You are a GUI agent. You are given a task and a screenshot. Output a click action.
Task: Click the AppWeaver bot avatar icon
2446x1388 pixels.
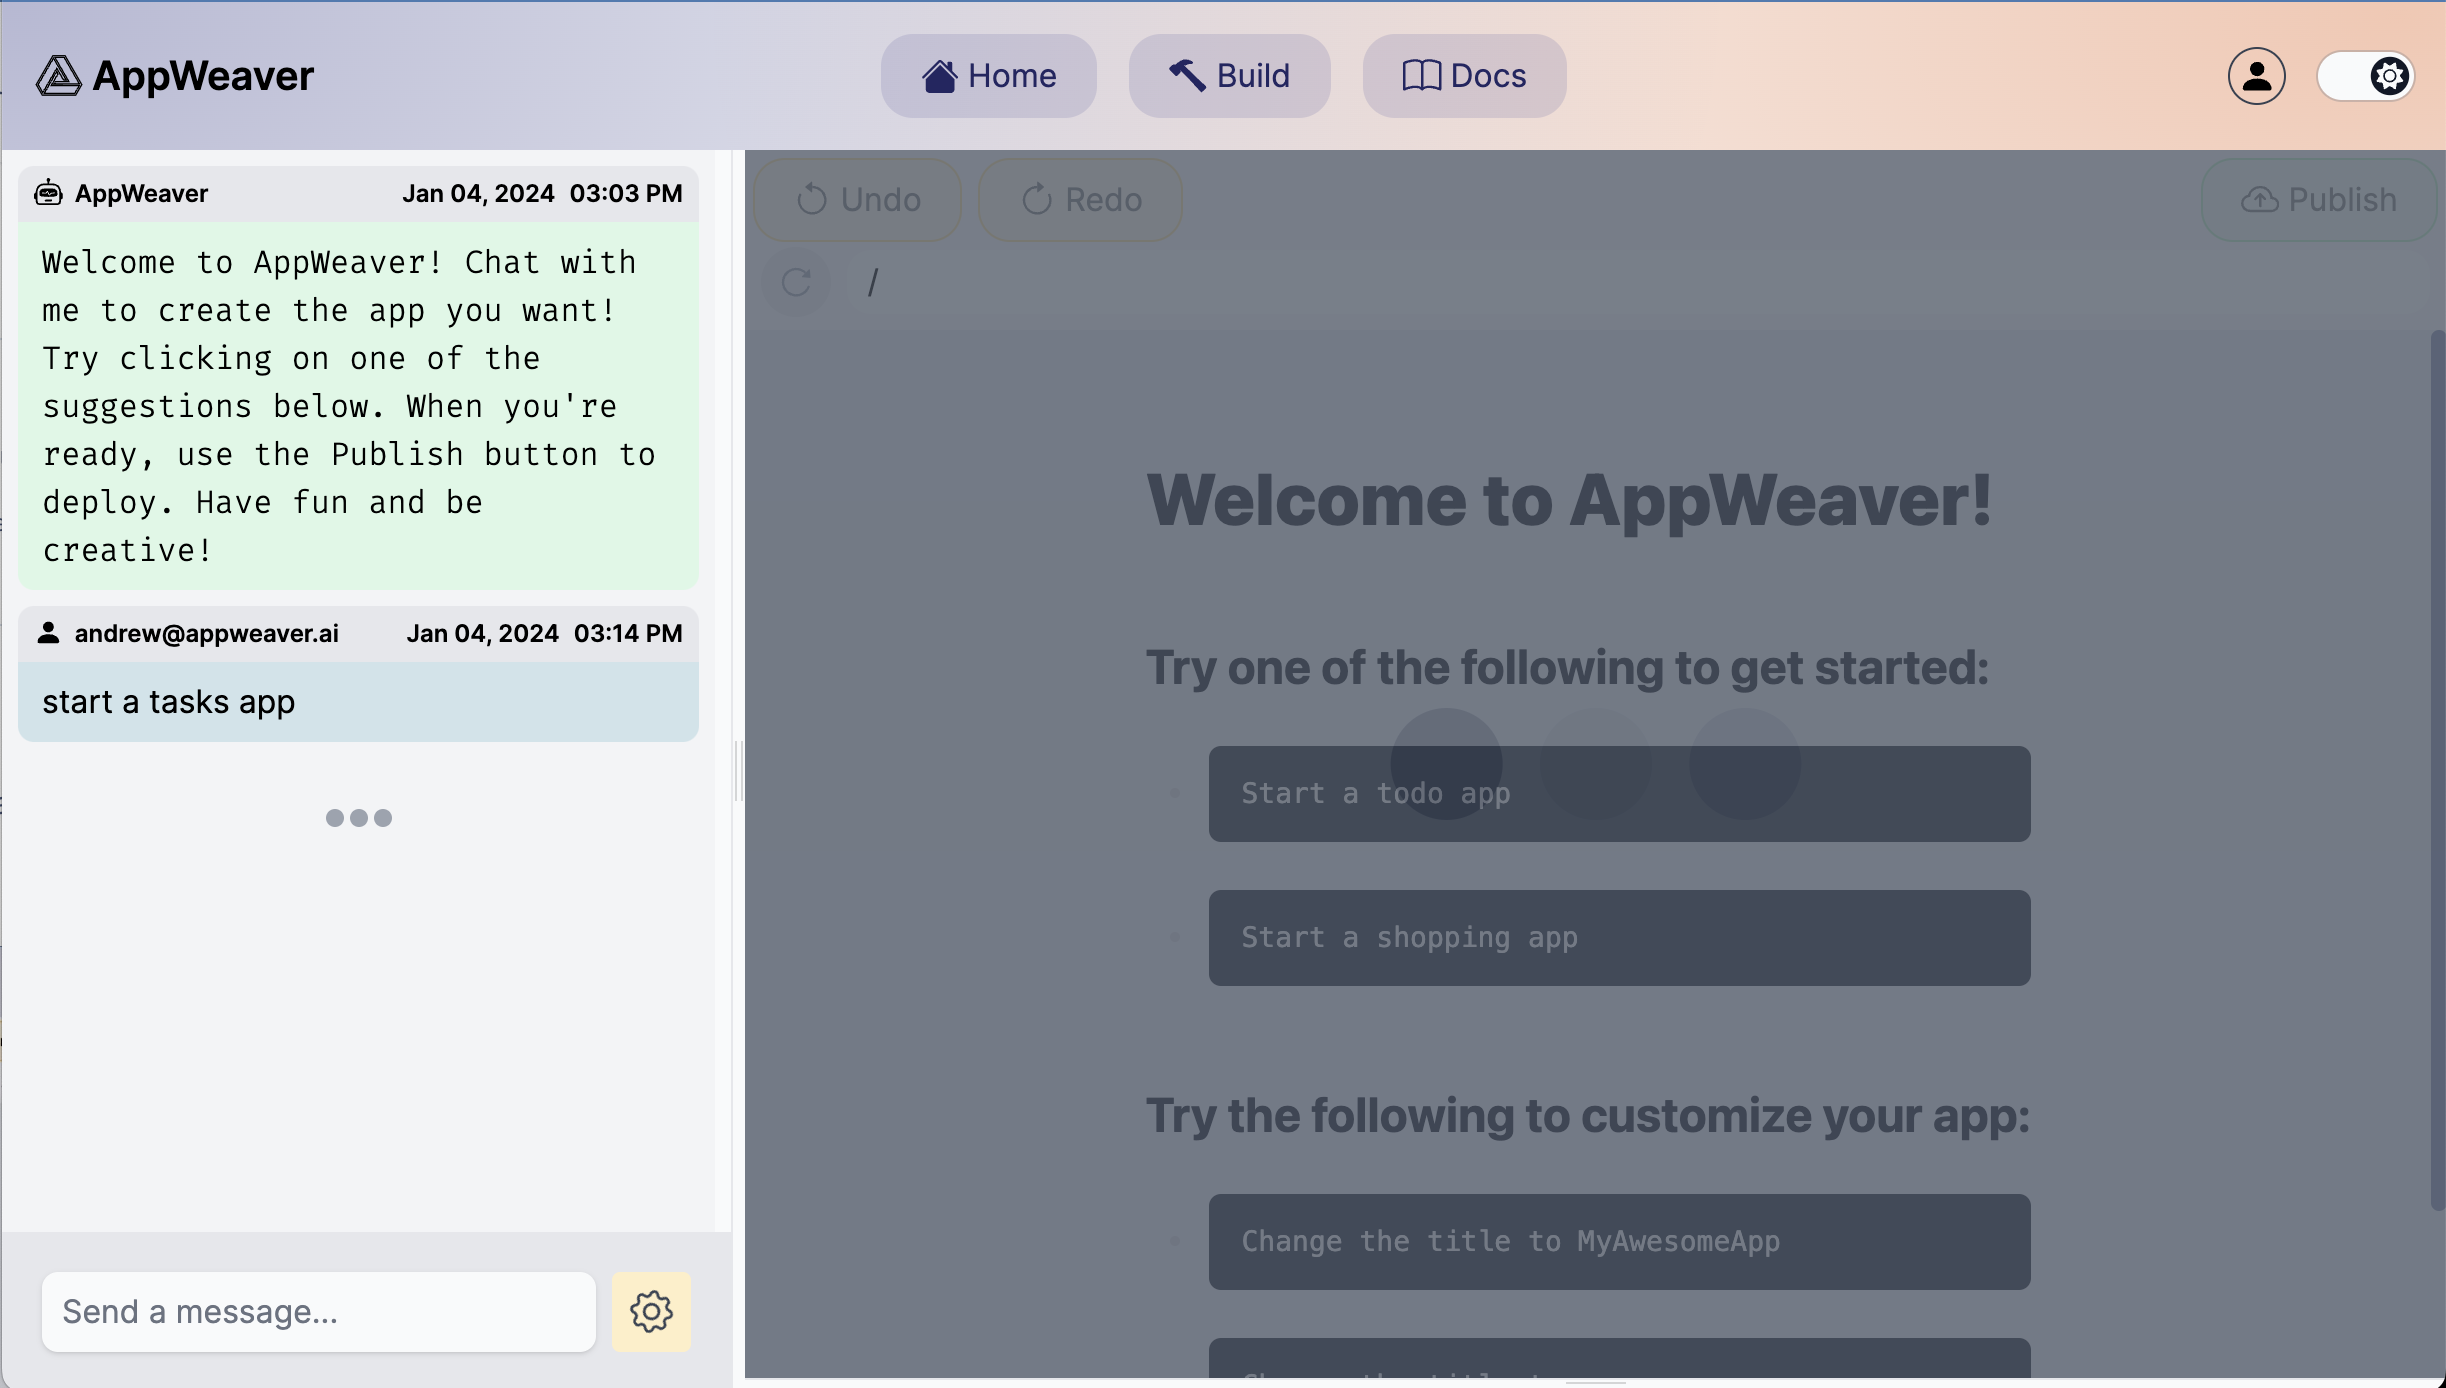[48, 193]
